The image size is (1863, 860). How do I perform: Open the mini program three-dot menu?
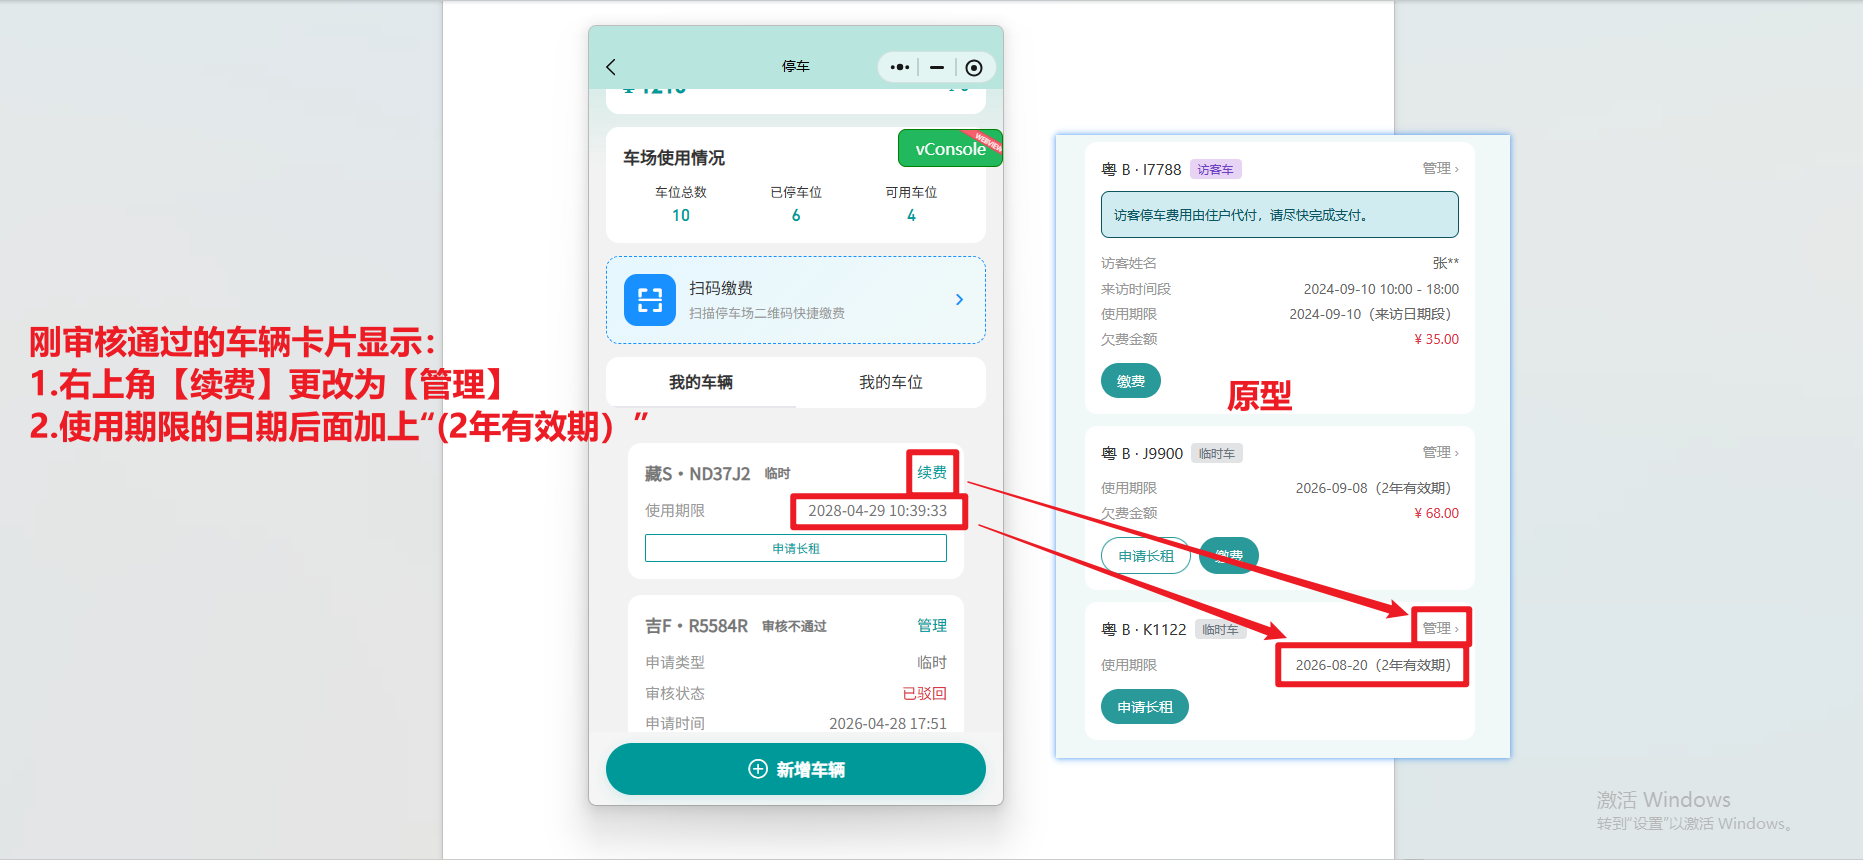pyautogui.click(x=900, y=67)
